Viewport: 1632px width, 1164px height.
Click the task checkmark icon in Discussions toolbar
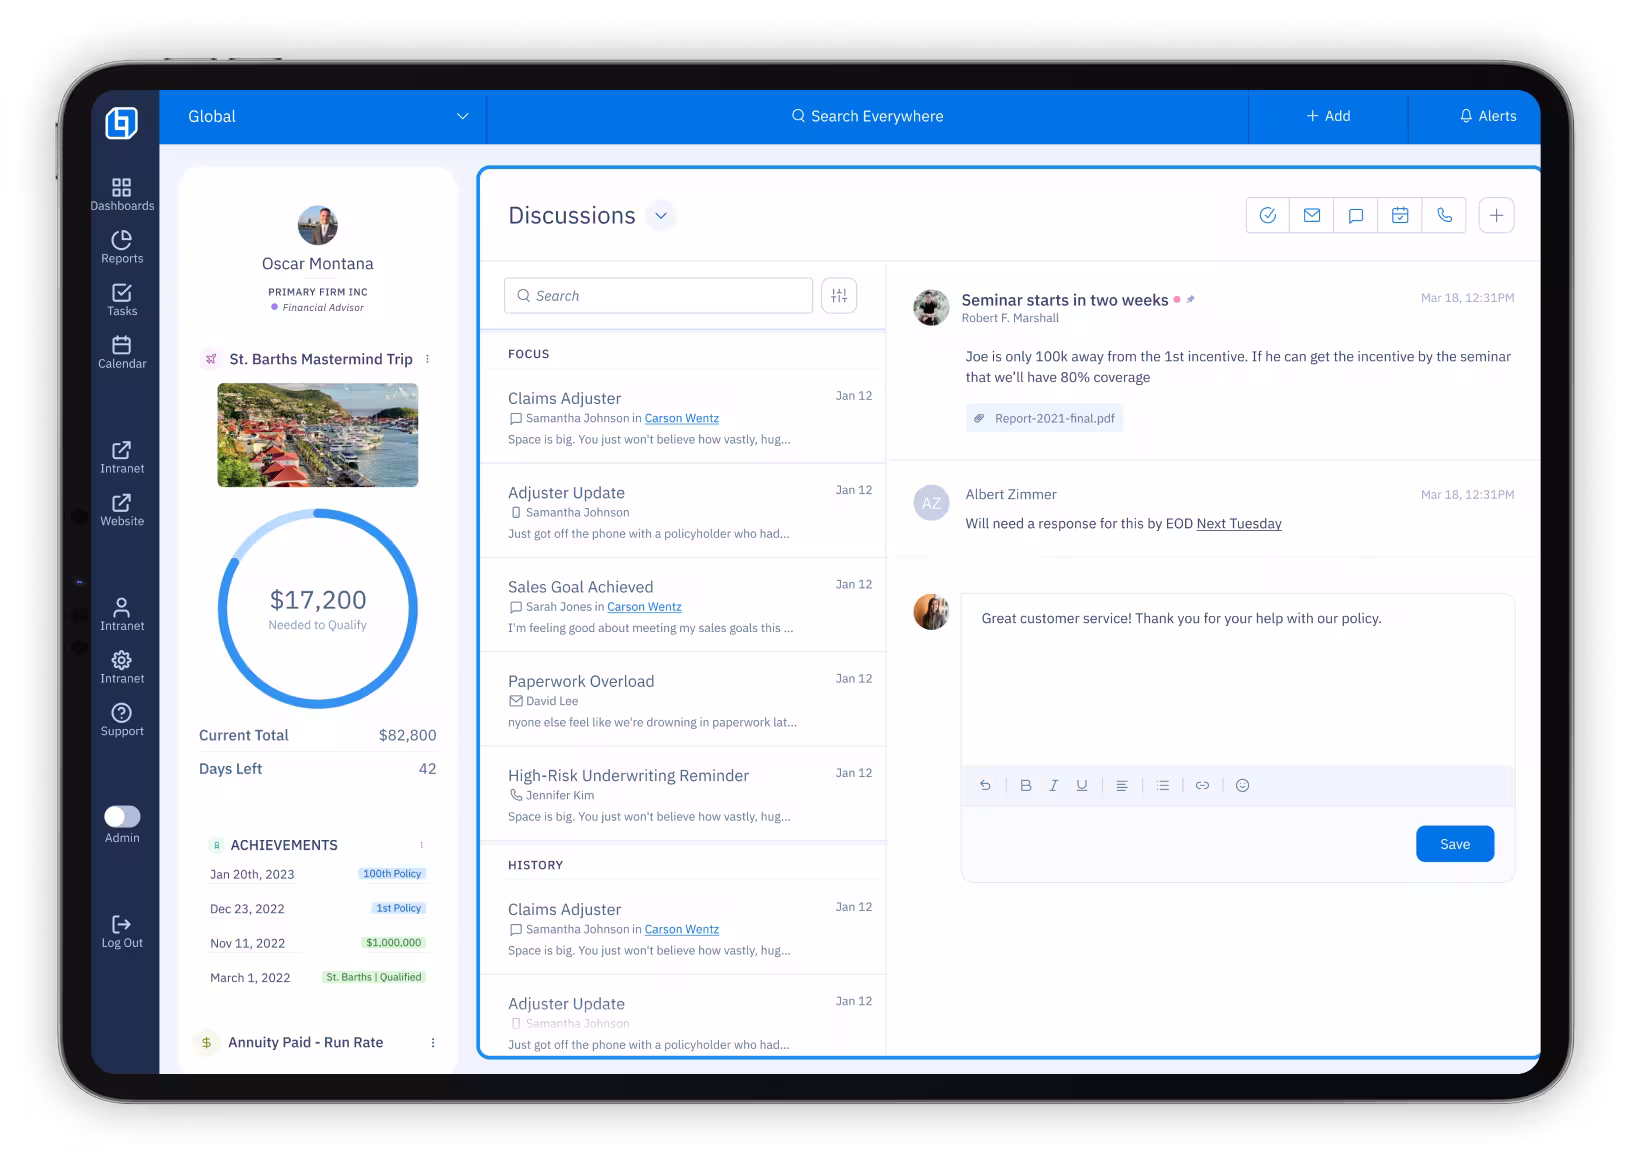point(1268,215)
